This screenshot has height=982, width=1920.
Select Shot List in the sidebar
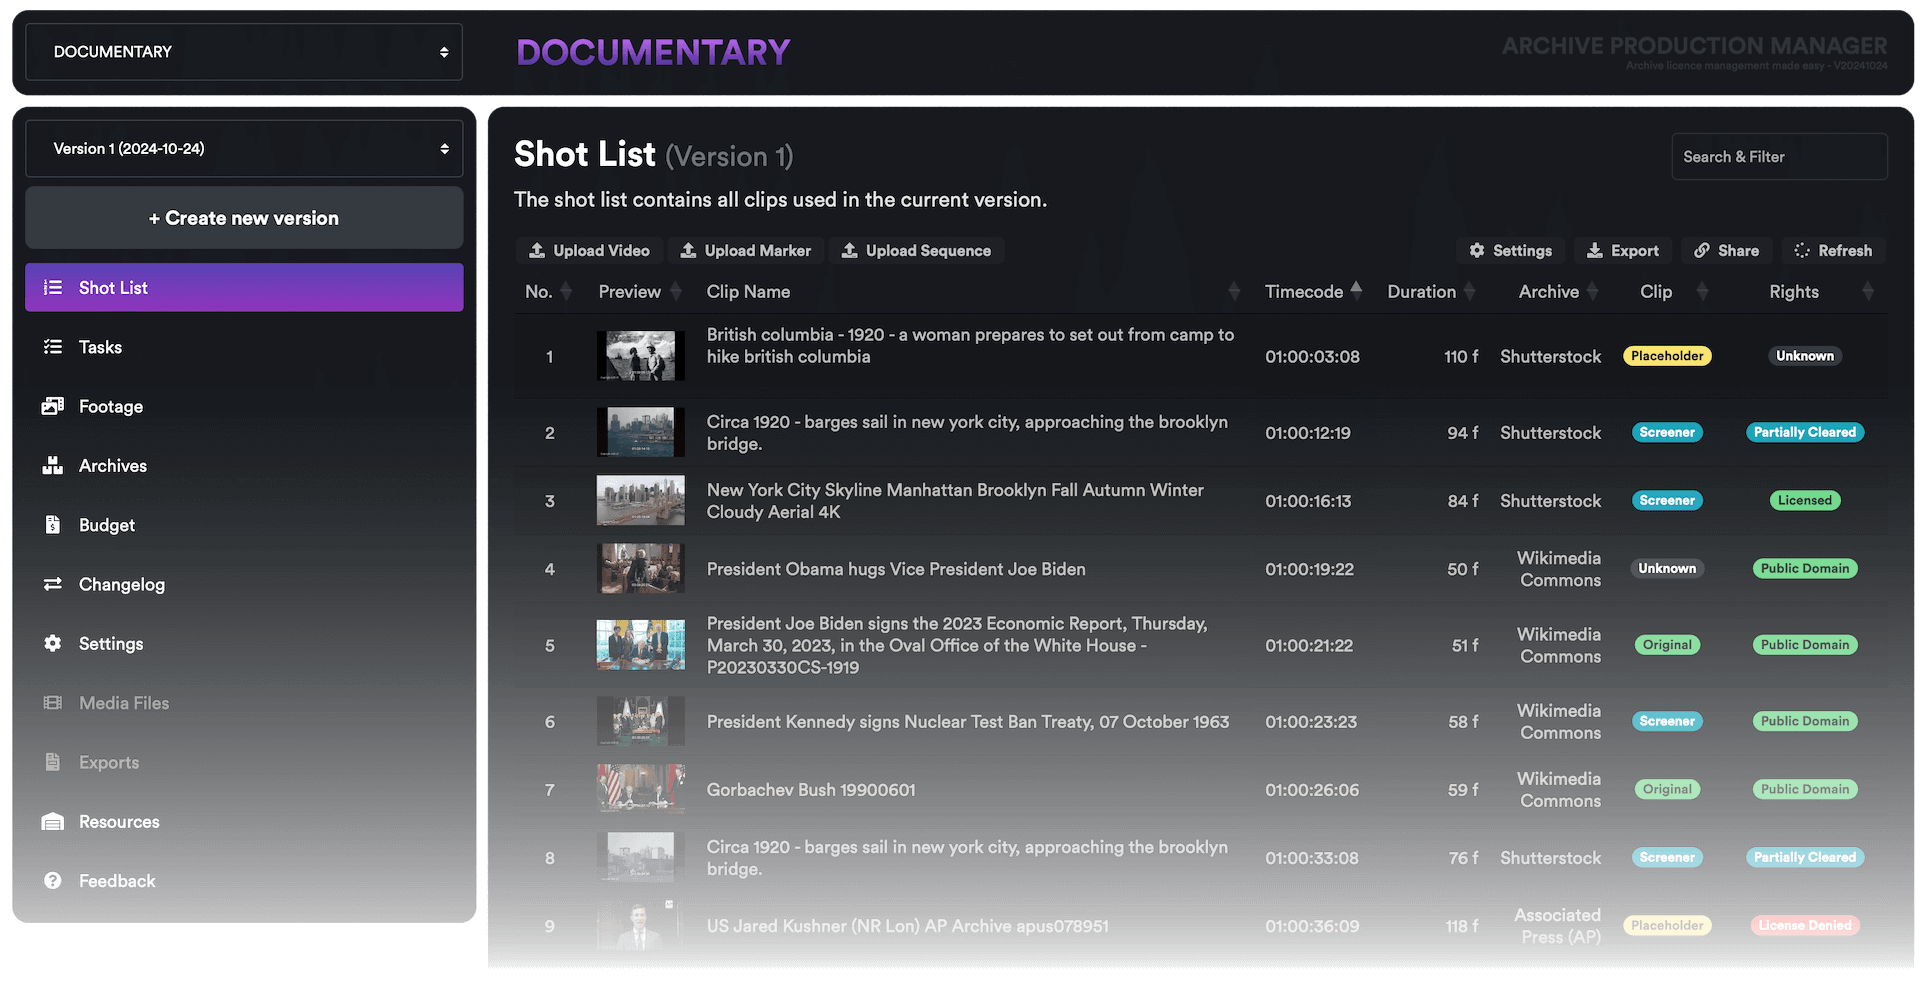(243, 288)
